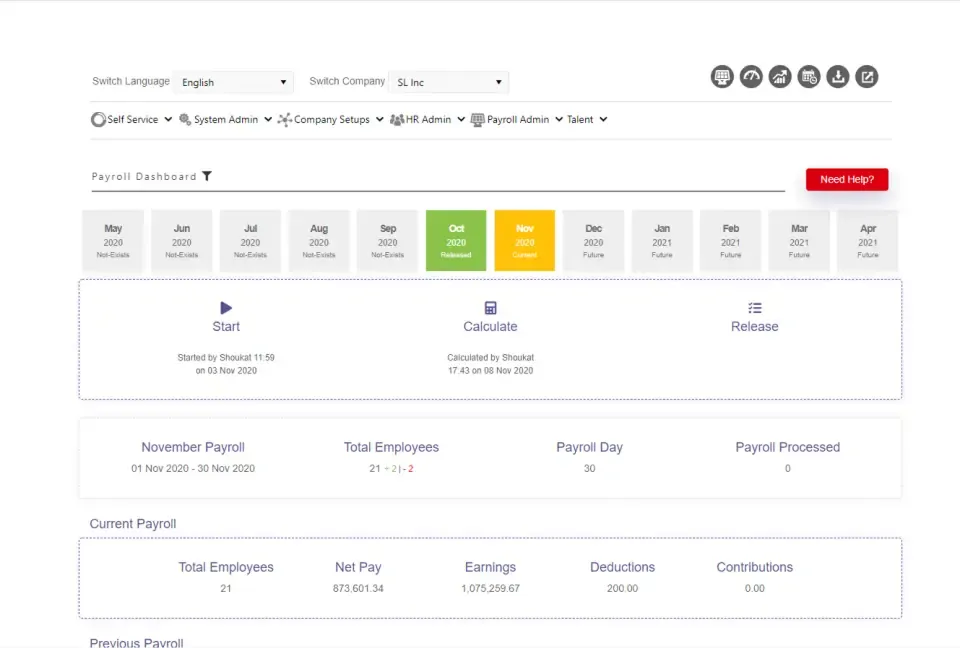Screen dimensions: 960x648
Task: Select the Apr 2021 Future month tile
Action: [868, 241]
